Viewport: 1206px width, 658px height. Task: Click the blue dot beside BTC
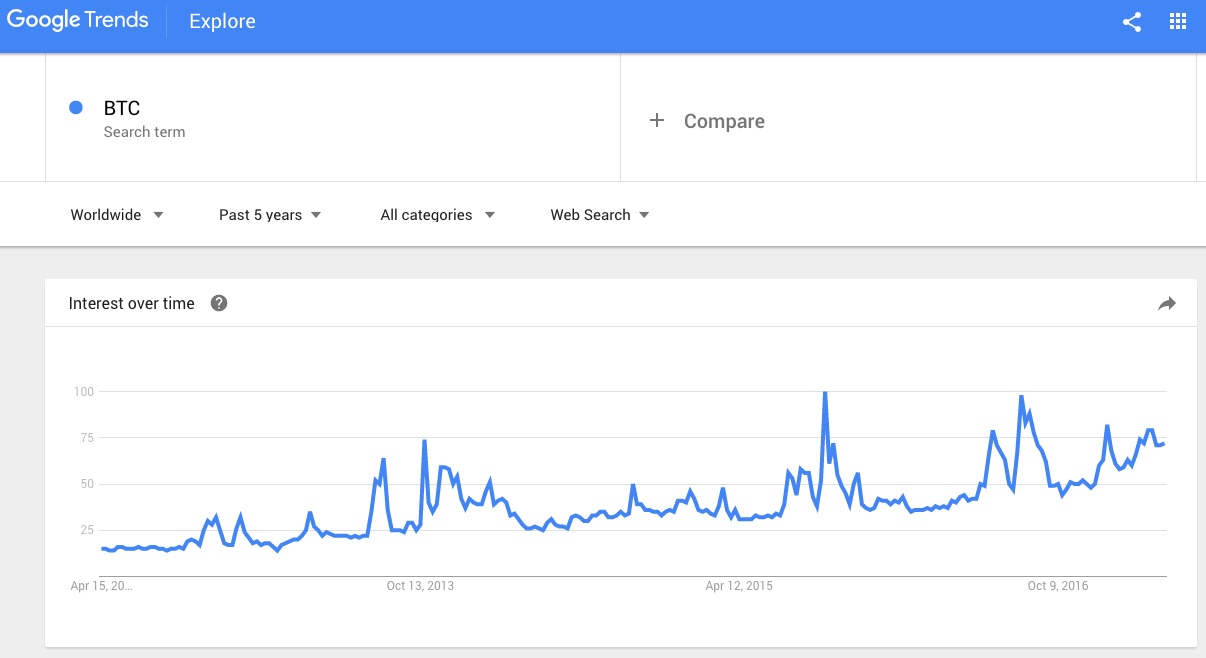click(x=75, y=108)
